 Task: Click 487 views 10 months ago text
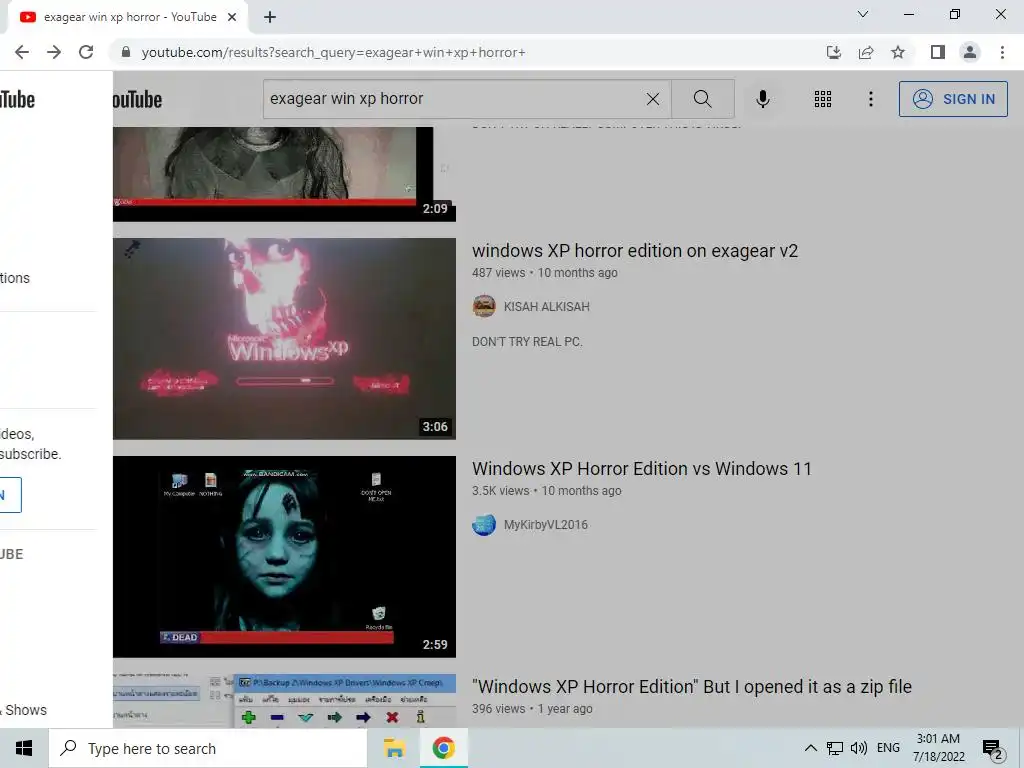click(545, 273)
